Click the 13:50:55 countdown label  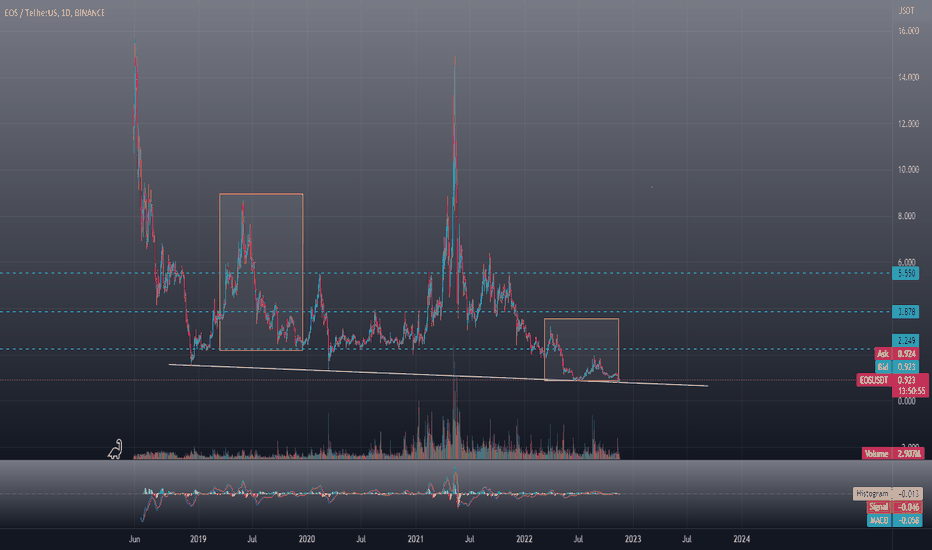click(x=910, y=391)
